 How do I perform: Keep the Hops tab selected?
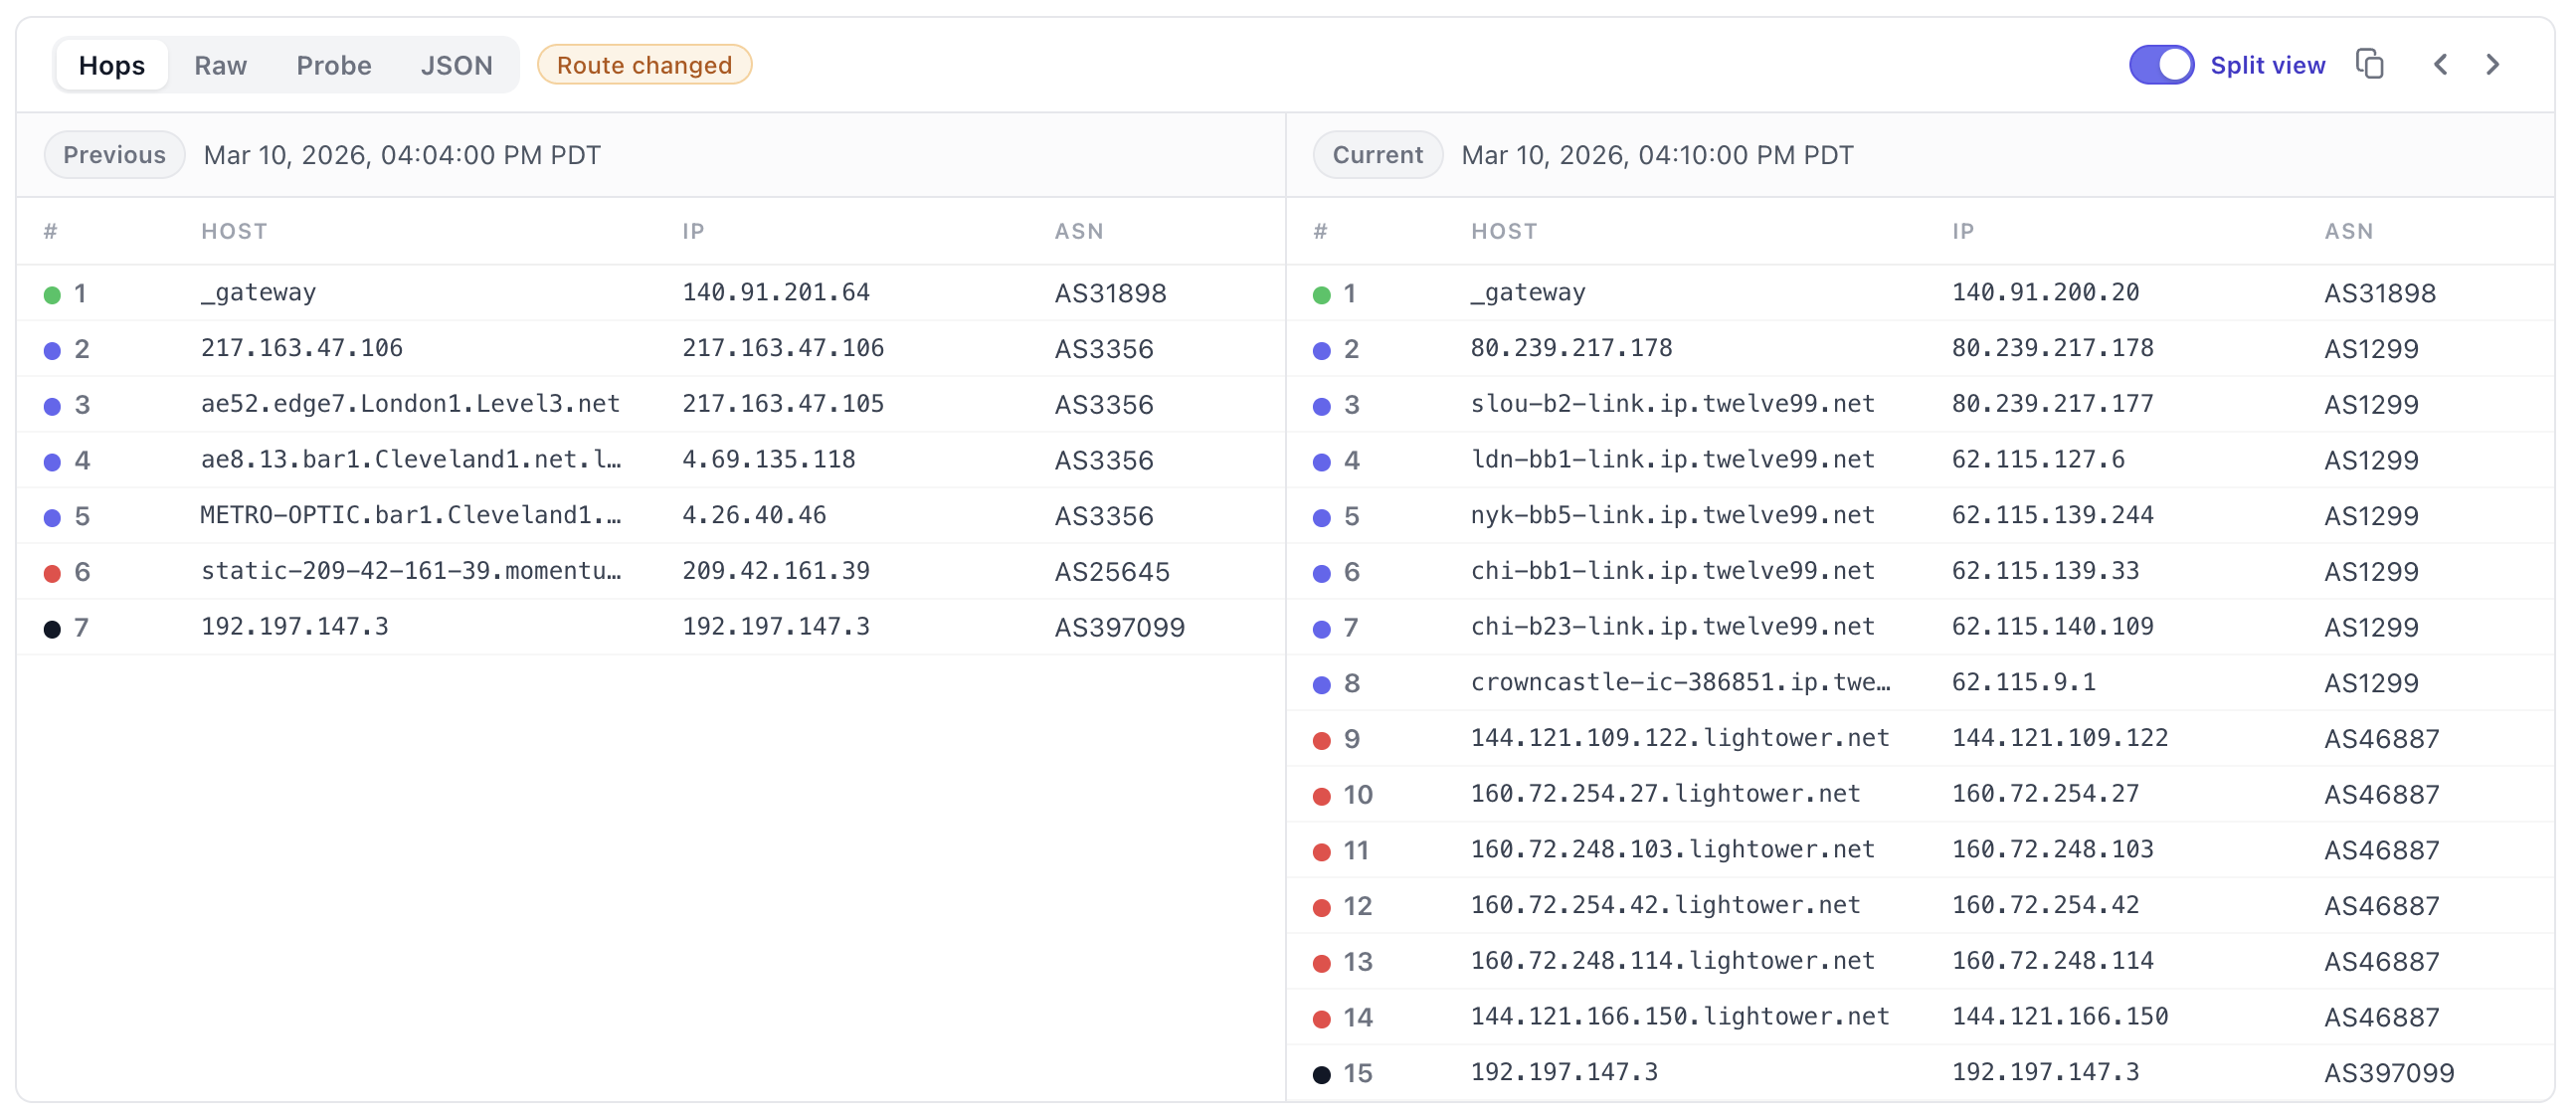[x=111, y=64]
